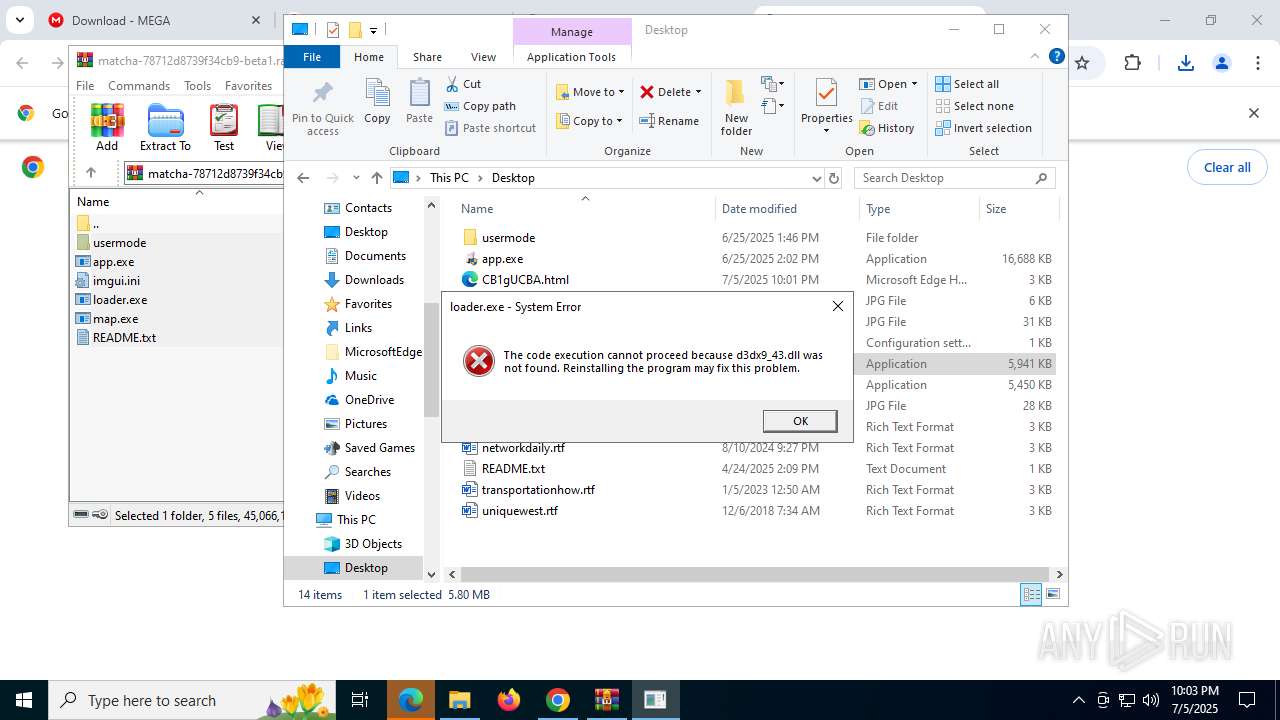Screen dimensions: 1280x720
Task: Click Select none in the ribbon
Action: (974, 106)
